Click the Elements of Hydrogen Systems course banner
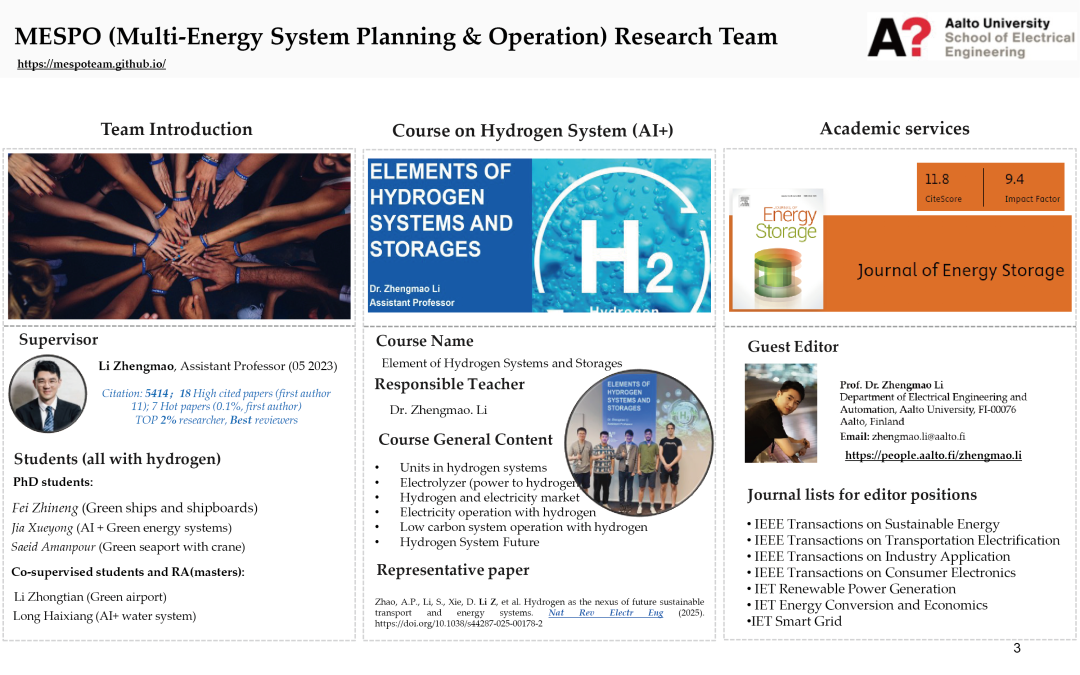Screen dimensions: 1080x675 tap(450, 236)
